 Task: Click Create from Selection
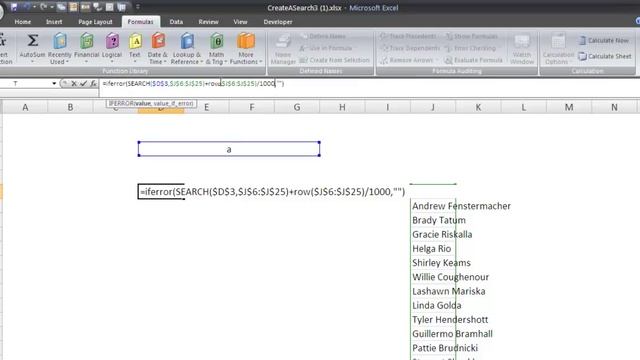pos(334,60)
